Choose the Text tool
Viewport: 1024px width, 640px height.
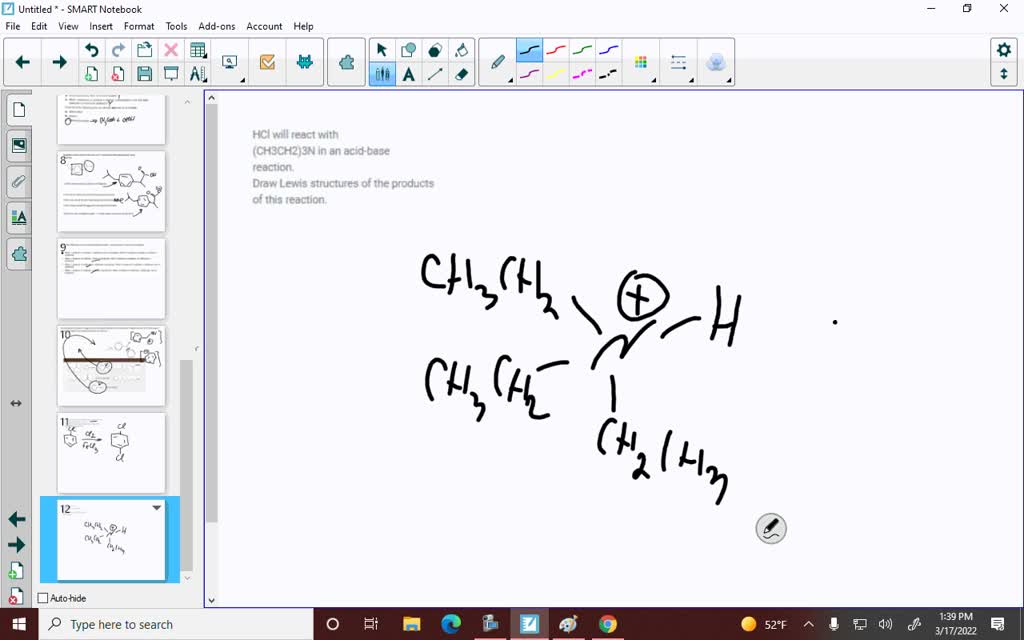(x=408, y=74)
